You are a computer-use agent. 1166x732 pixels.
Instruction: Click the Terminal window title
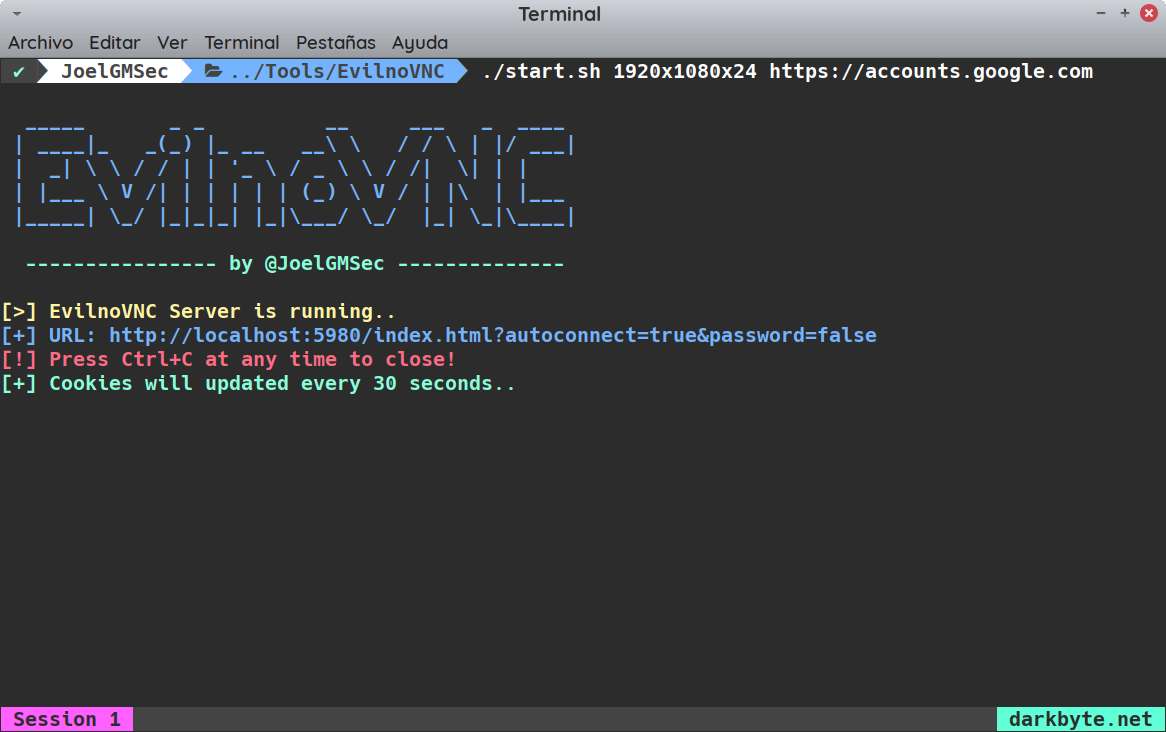559,14
